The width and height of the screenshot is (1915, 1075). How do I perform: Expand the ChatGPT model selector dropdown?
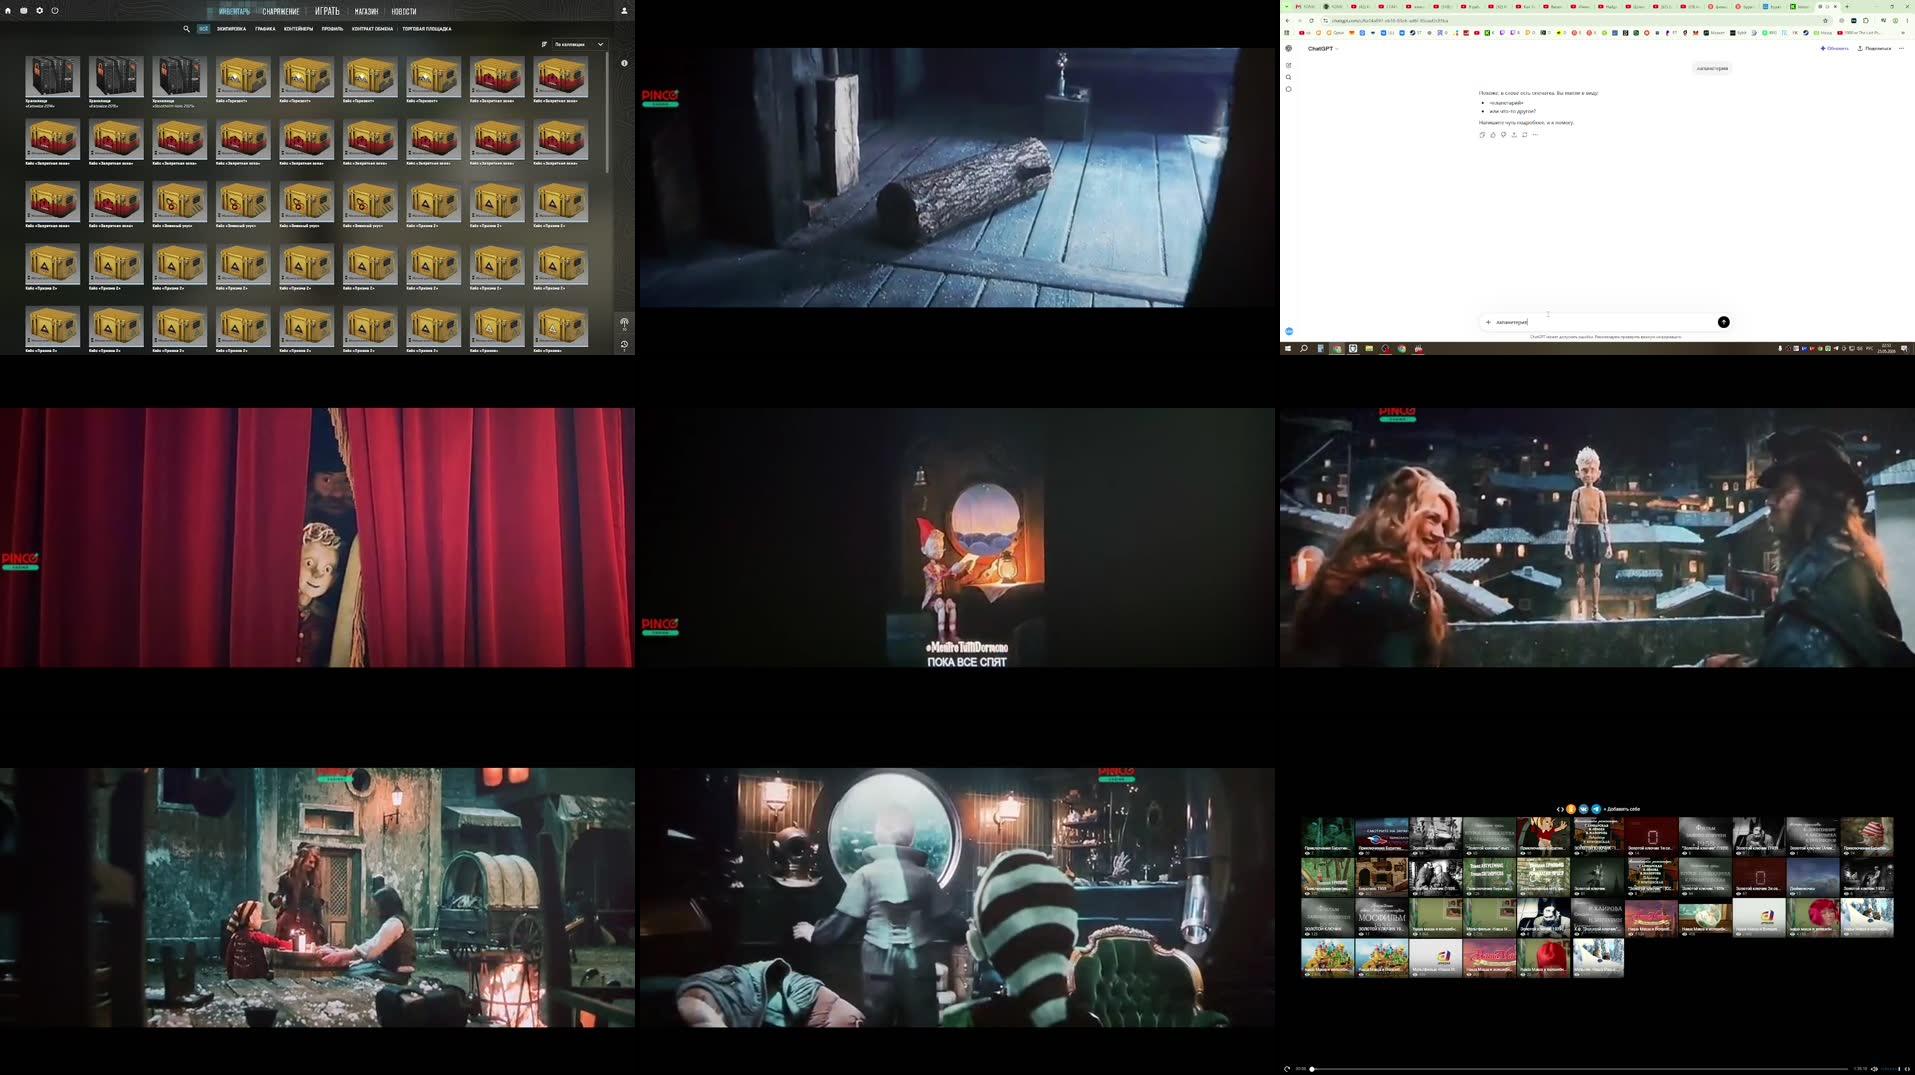pos(1322,48)
